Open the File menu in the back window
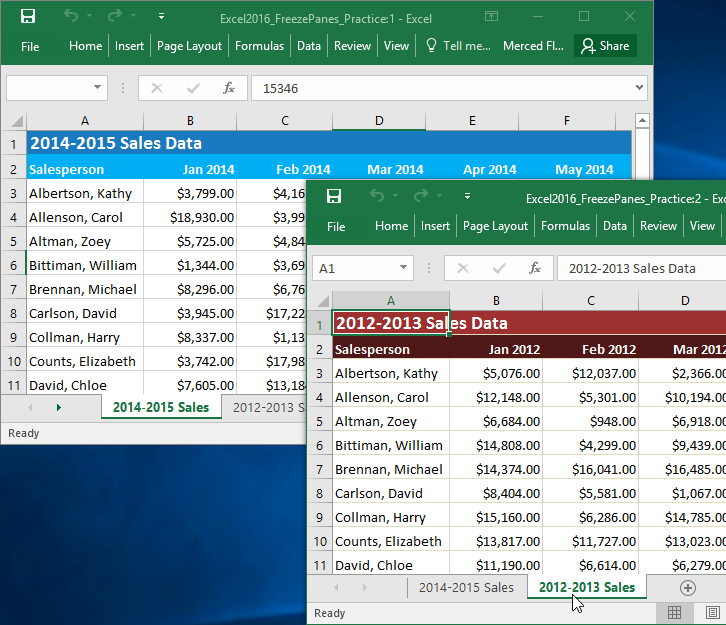The height and width of the screenshot is (625, 726). click(x=30, y=46)
